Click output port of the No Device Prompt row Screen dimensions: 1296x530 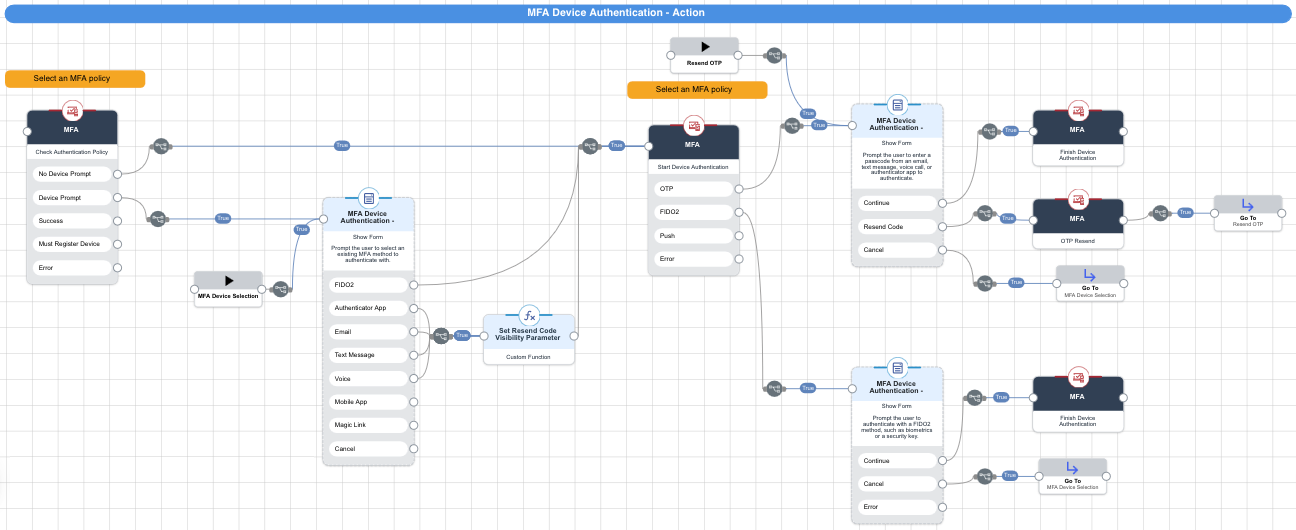118,173
